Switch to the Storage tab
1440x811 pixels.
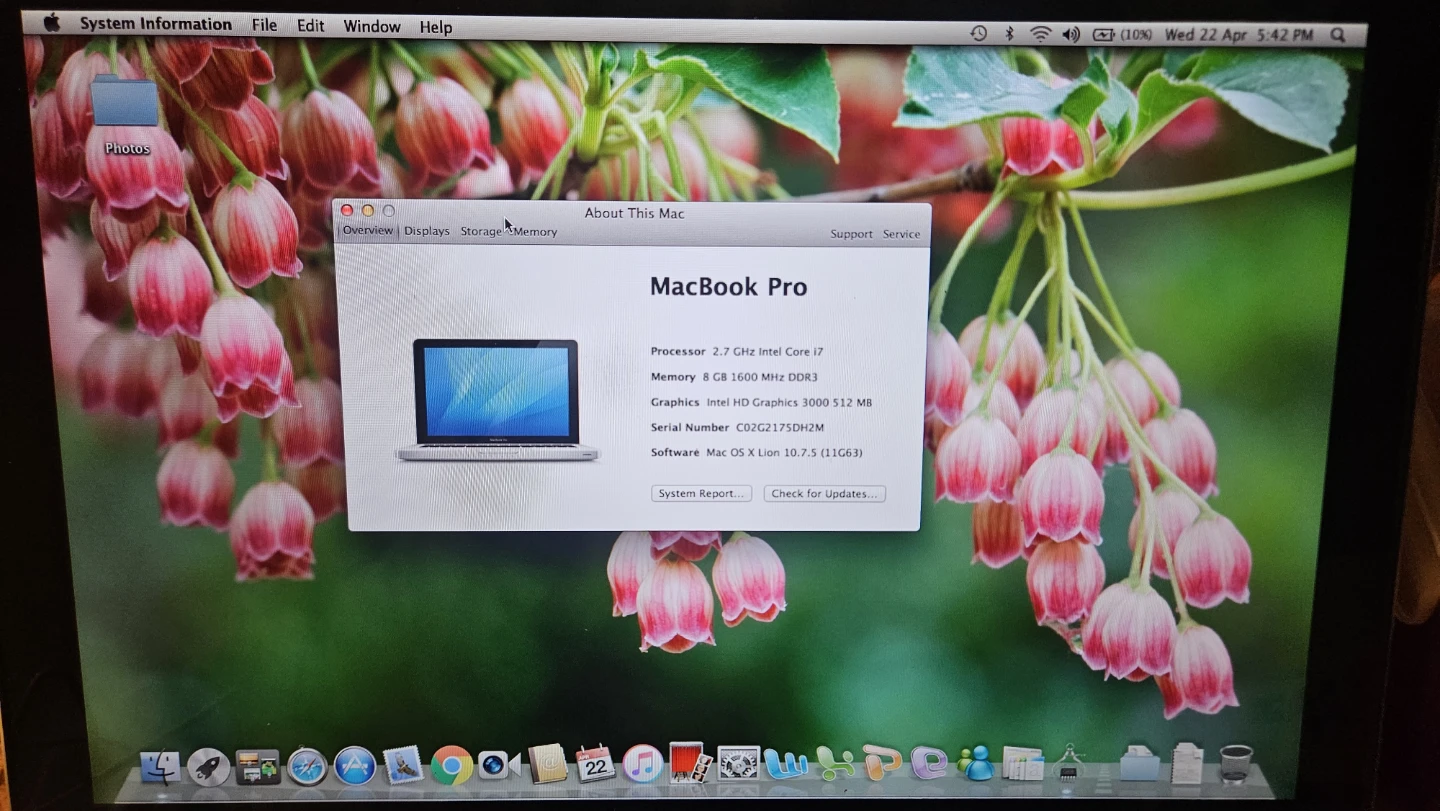coord(481,232)
